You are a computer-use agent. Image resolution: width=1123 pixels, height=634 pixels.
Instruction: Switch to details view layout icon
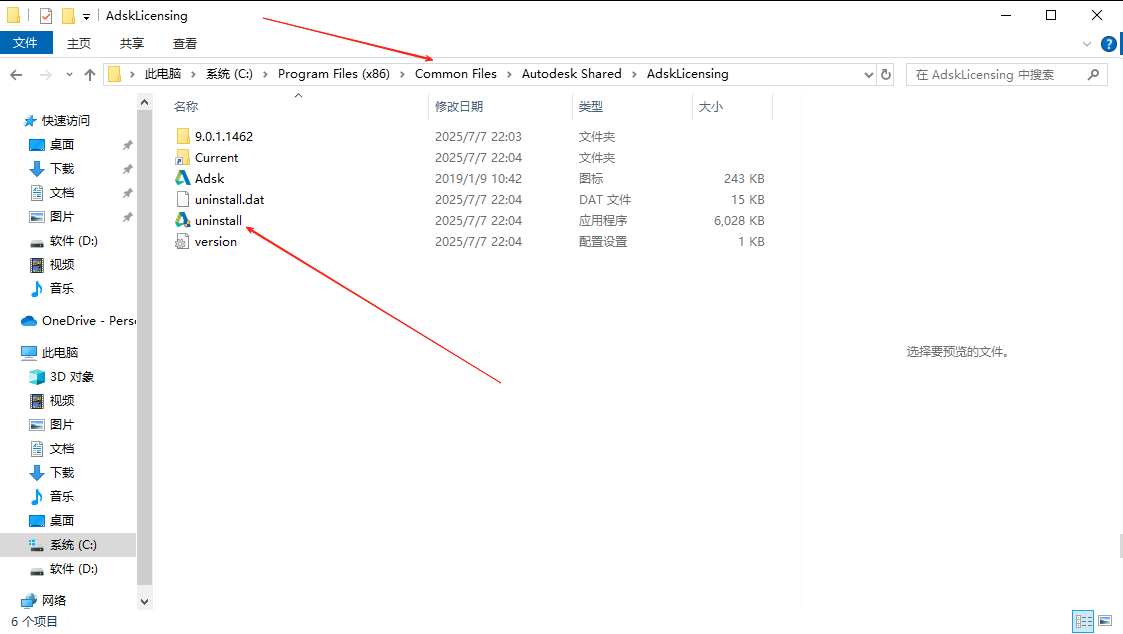pyautogui.click(x=1083, y=621)
